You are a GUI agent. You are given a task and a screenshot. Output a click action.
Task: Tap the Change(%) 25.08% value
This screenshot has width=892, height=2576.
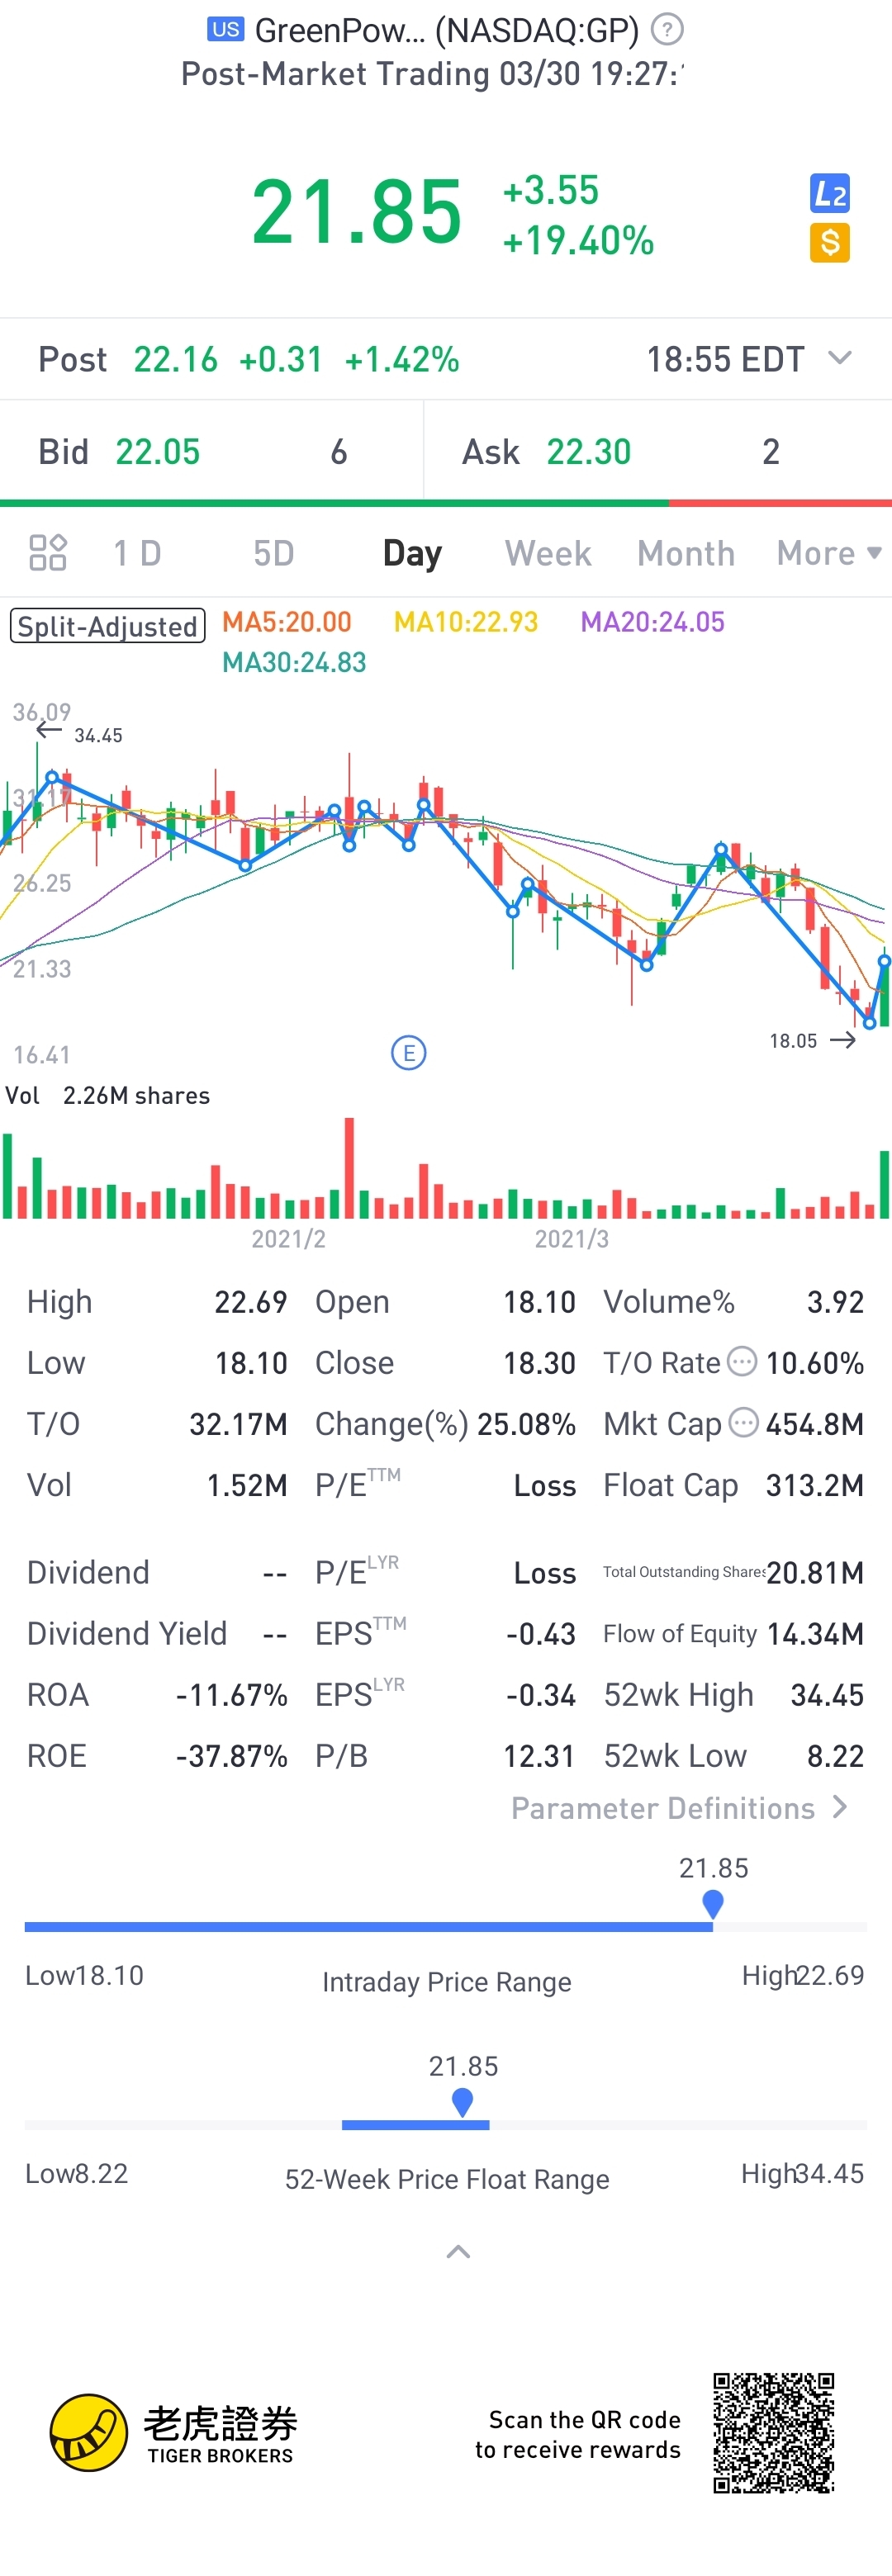pyautogui.click(x=526, y=1424)
